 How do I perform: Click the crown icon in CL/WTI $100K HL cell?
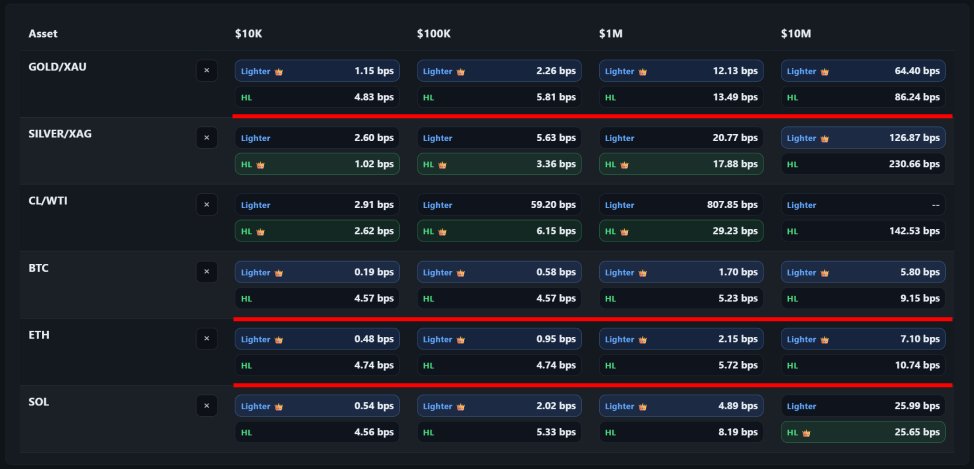click(x=442, y=232)
